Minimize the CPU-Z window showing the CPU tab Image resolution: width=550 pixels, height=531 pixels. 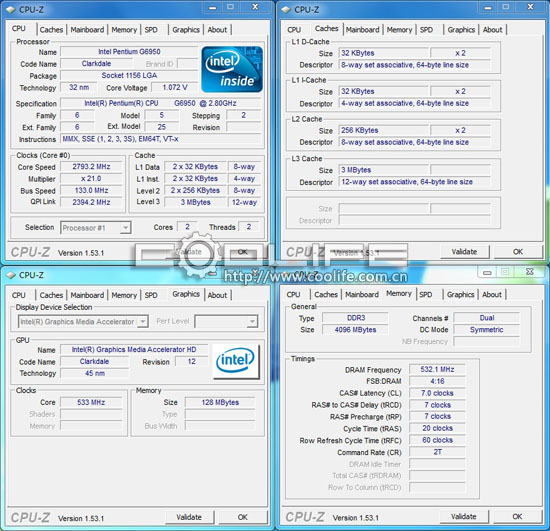click(x=213, y=7)
